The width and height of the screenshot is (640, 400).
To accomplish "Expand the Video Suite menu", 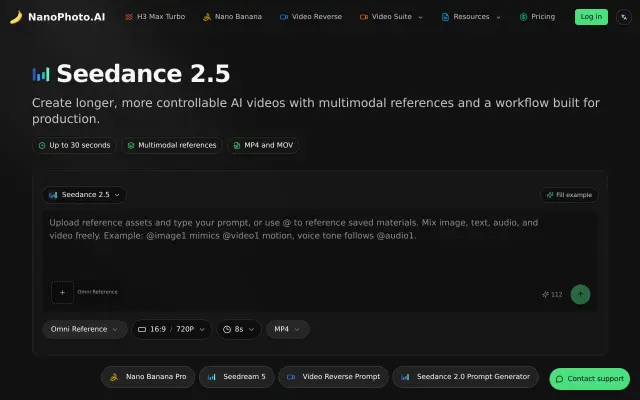I will [391, 17].
